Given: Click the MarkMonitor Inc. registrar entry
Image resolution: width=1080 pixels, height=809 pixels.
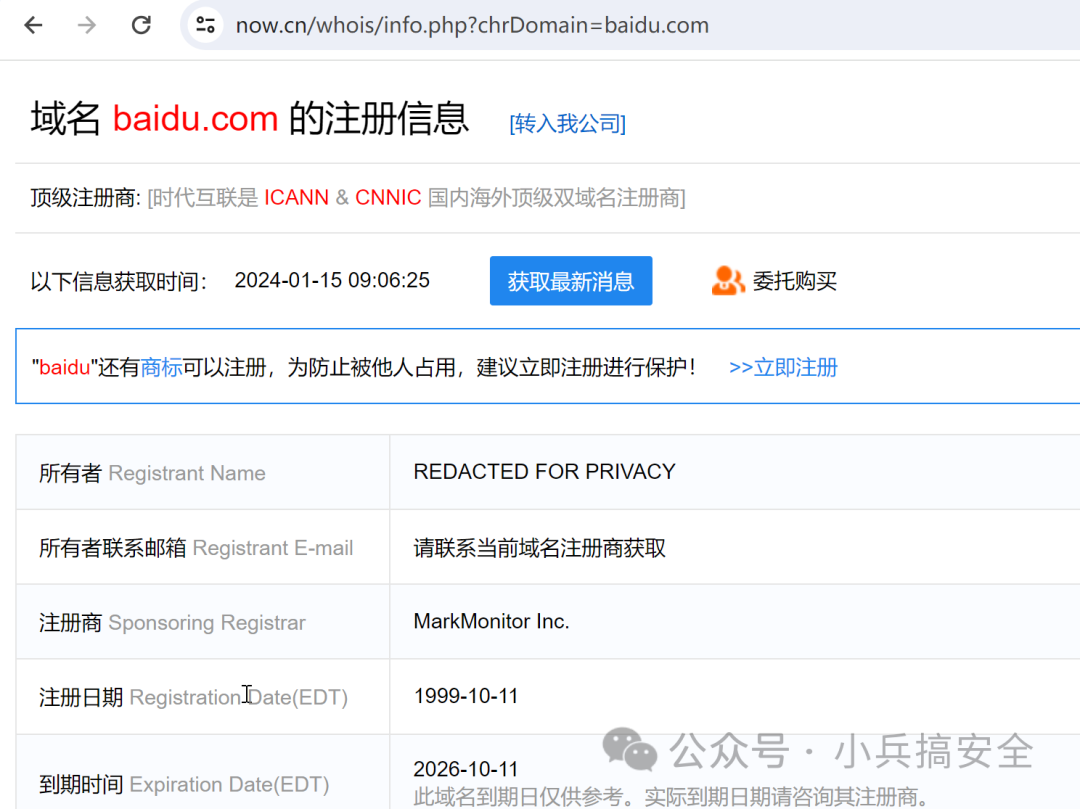Looking at the screenshot, I should (x=491, y=621).
